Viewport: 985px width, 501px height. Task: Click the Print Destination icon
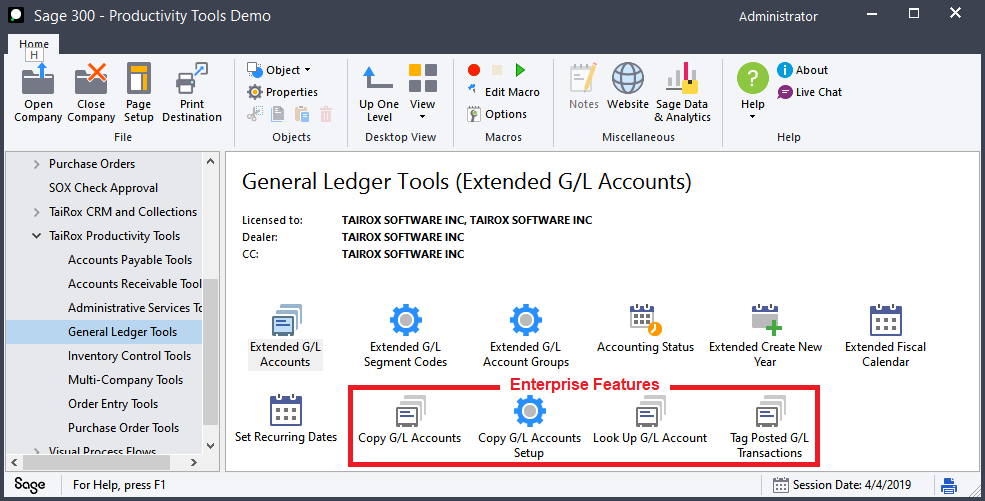coord(192,79)
